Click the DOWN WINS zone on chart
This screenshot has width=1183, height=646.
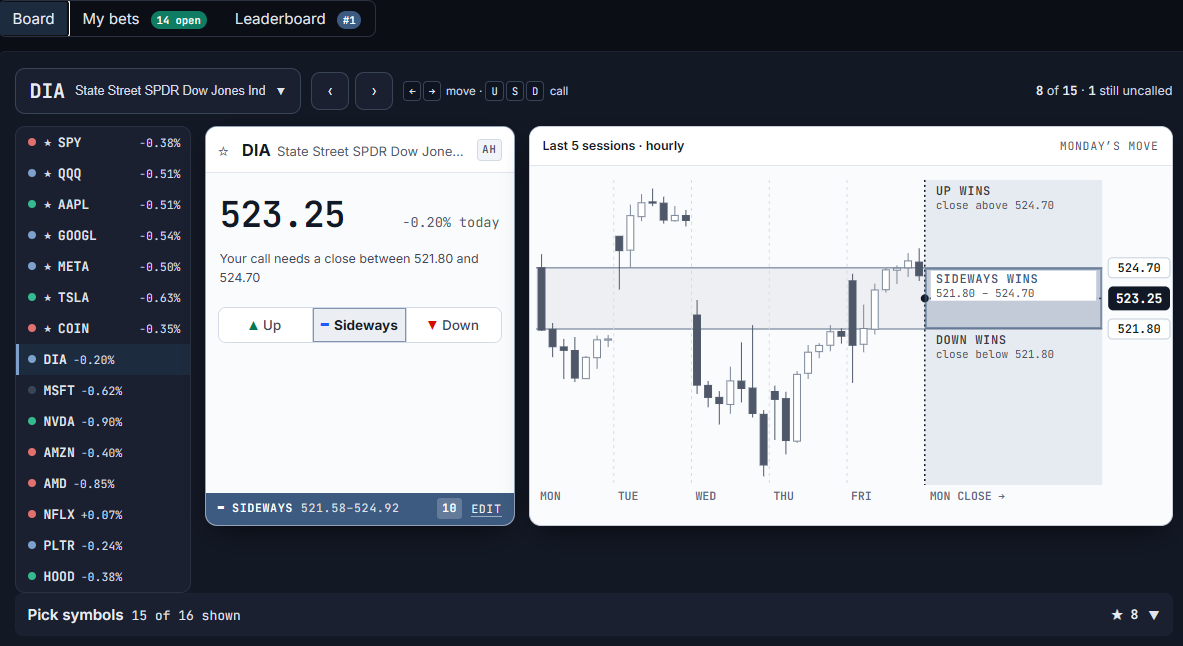point(1013,407)
